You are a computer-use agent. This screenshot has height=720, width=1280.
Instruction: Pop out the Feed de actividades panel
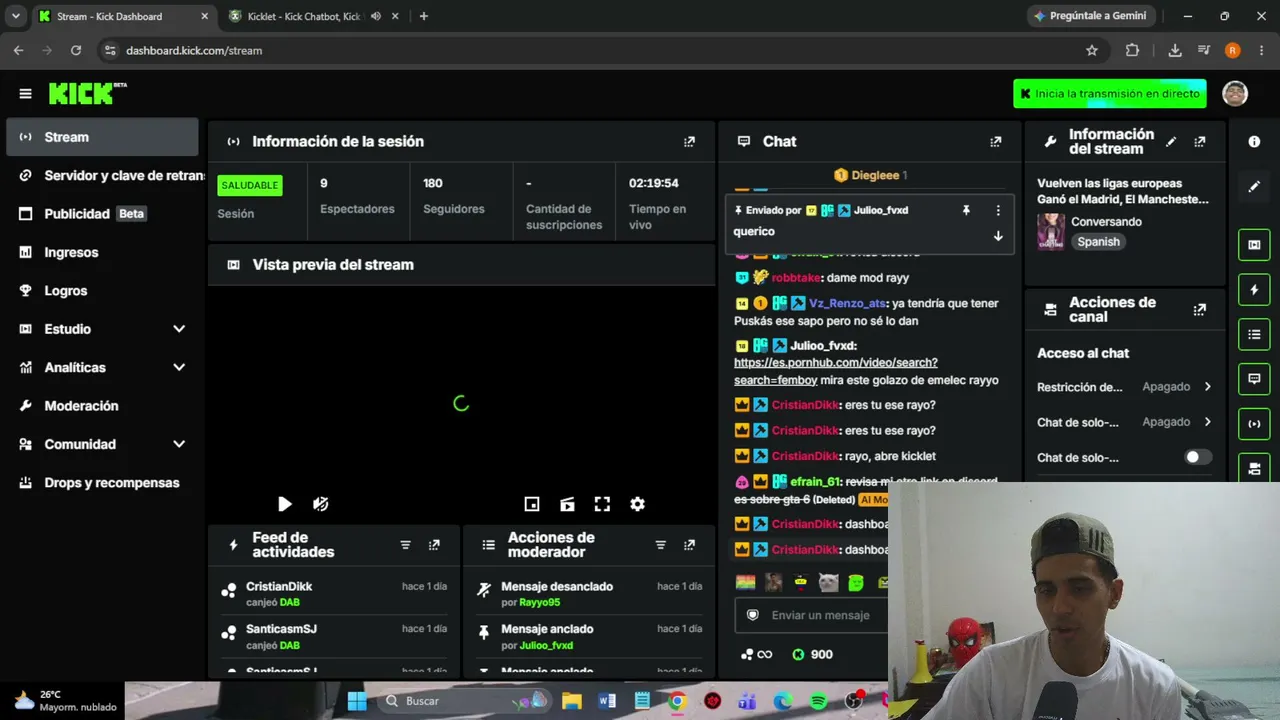[434, 545]
